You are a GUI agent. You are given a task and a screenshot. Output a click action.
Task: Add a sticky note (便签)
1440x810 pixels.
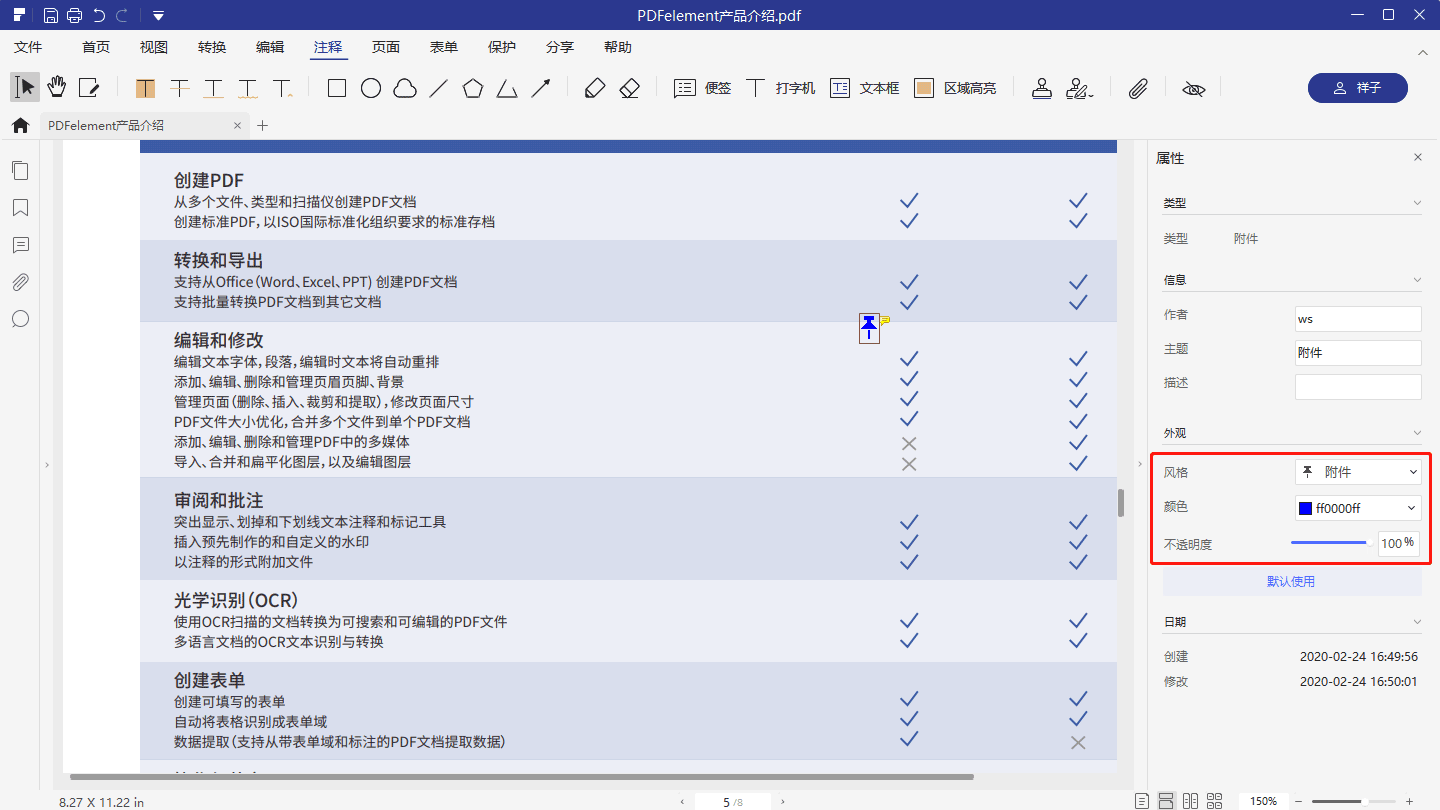[x=702, y=88]
